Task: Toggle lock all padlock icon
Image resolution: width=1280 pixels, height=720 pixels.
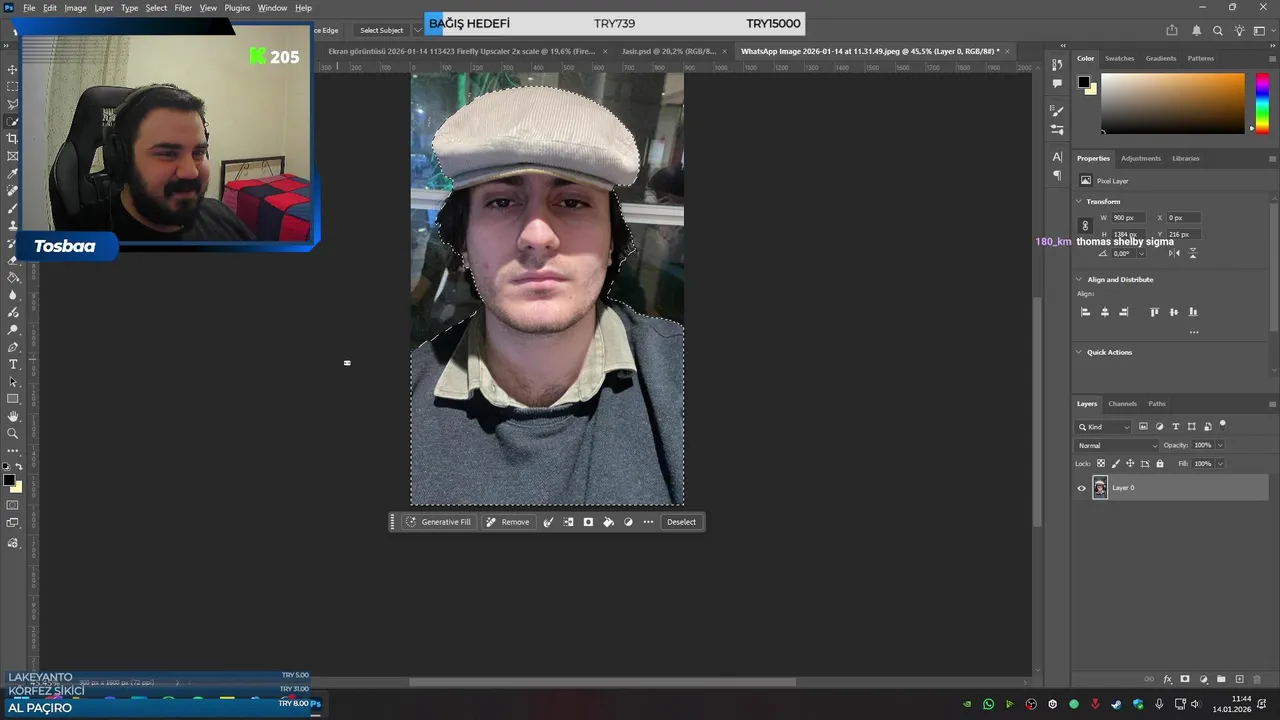Action: tap(1160, 464)
